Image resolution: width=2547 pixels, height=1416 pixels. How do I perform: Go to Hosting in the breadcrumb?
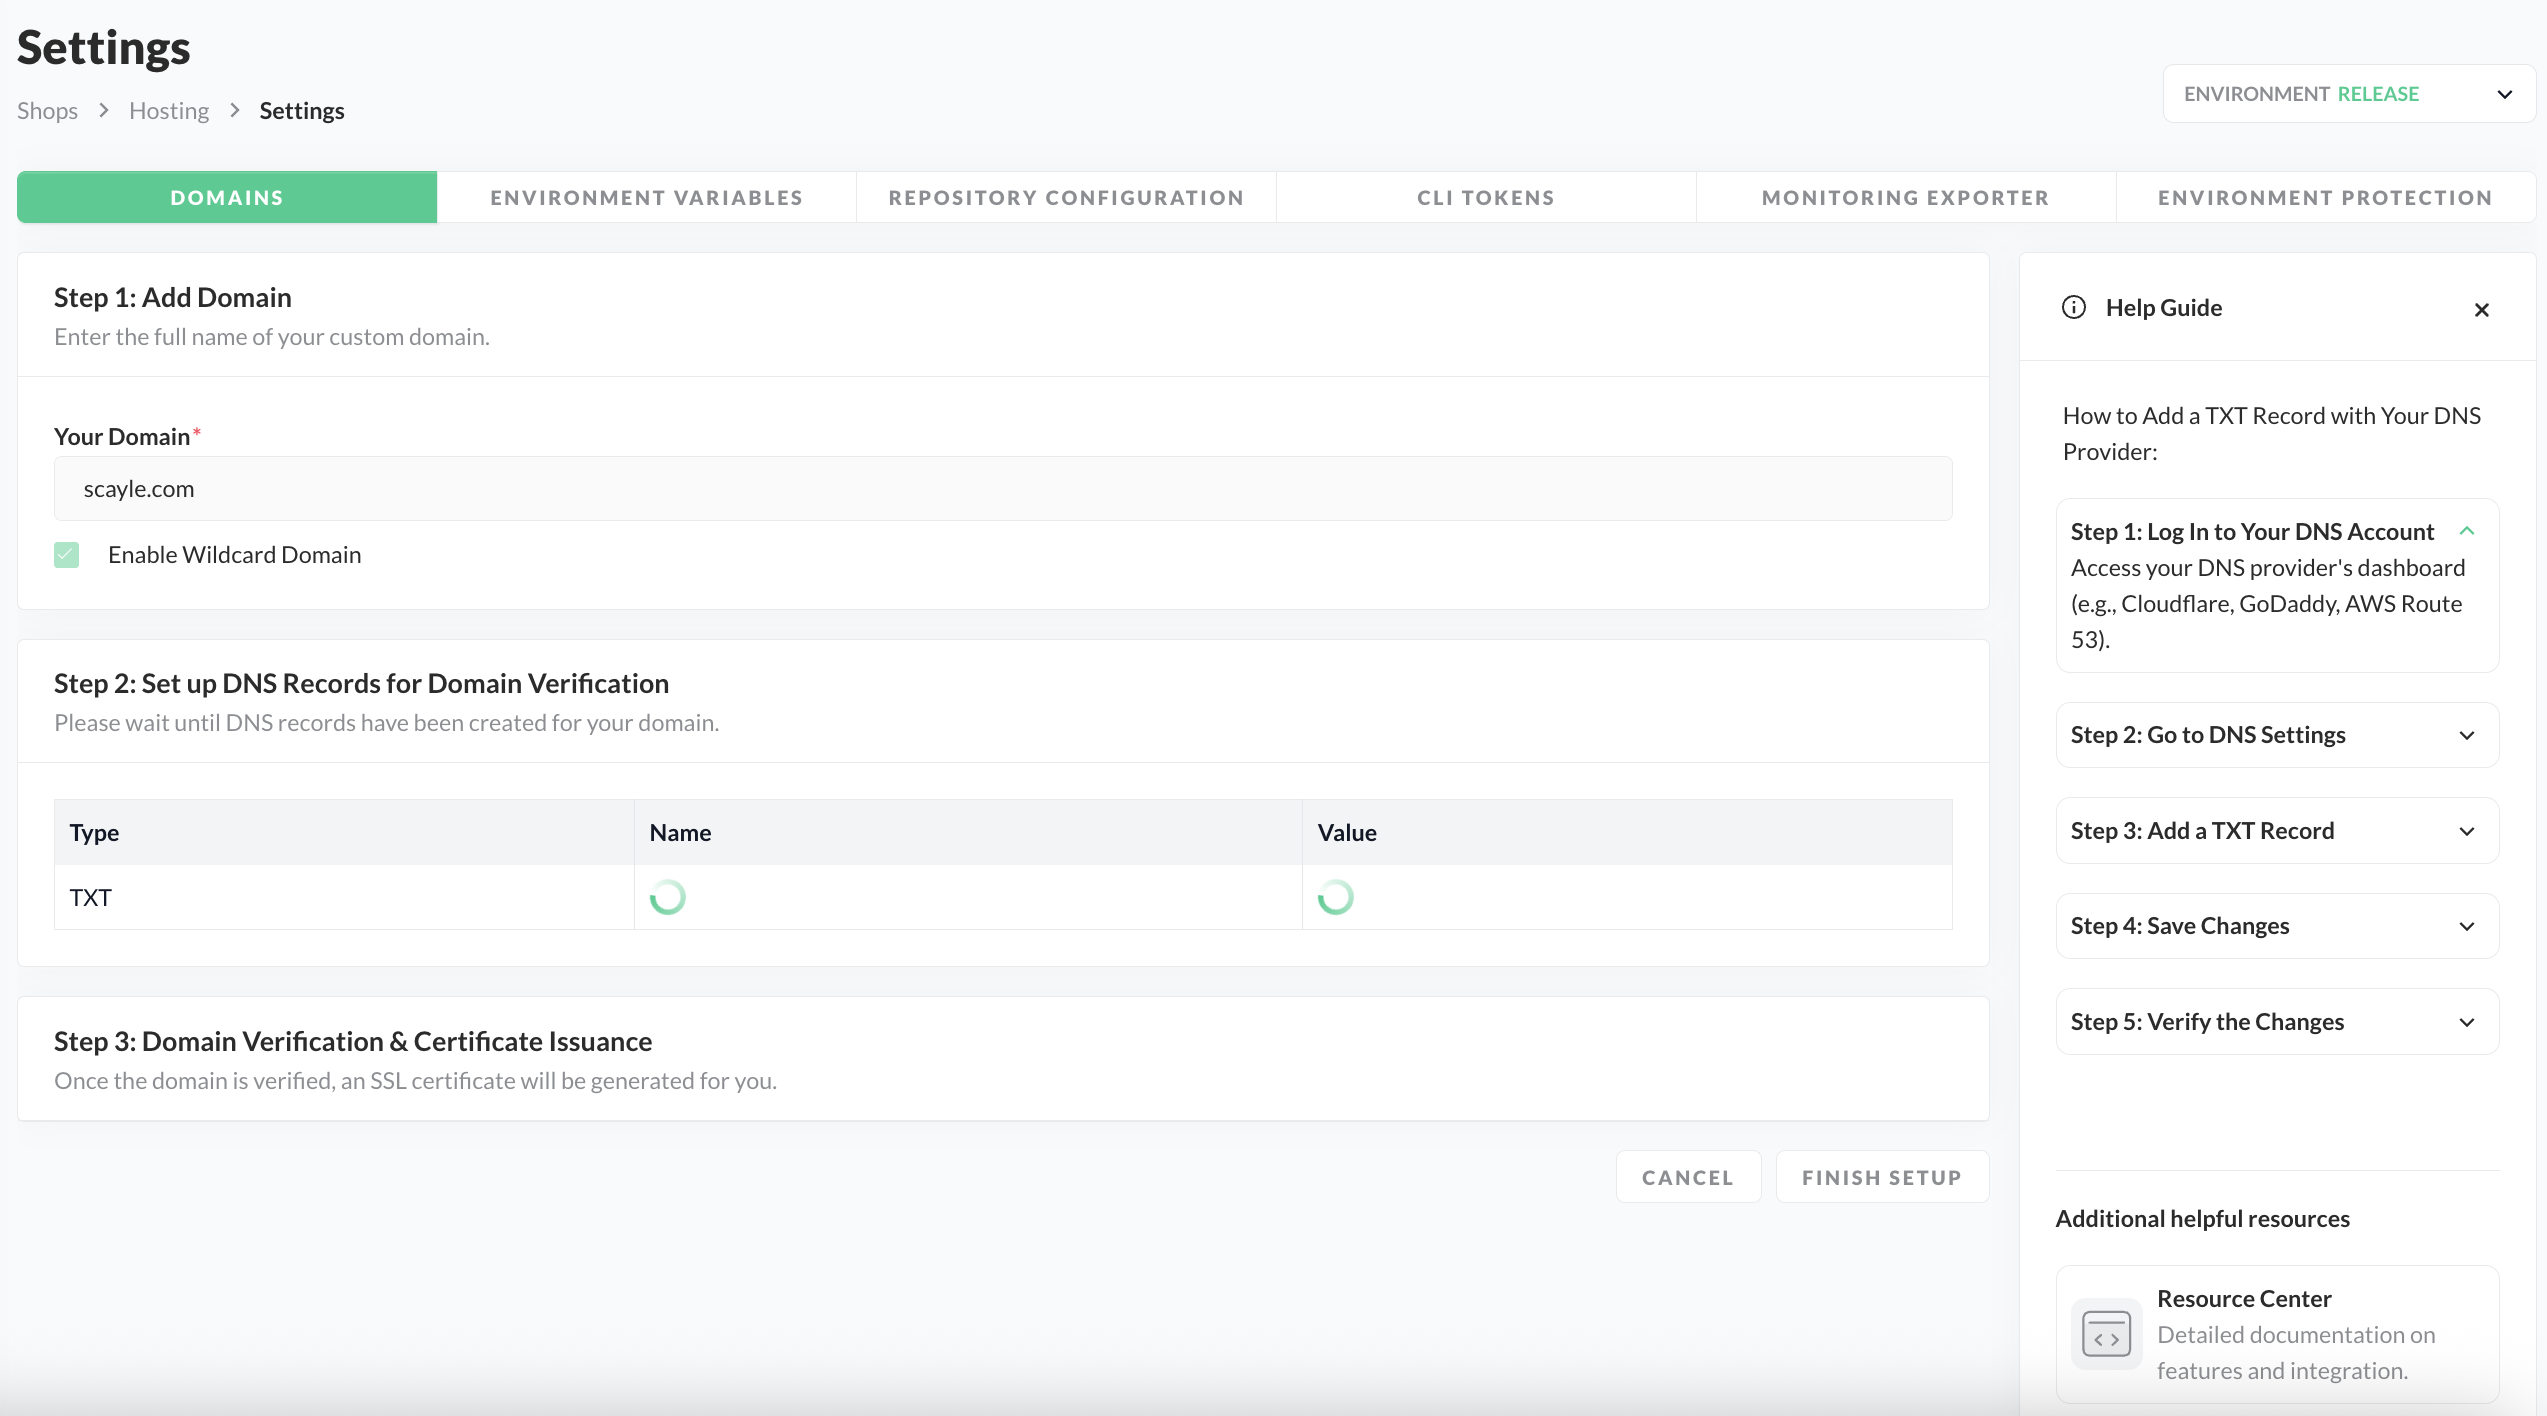click(x=169, y=110)
